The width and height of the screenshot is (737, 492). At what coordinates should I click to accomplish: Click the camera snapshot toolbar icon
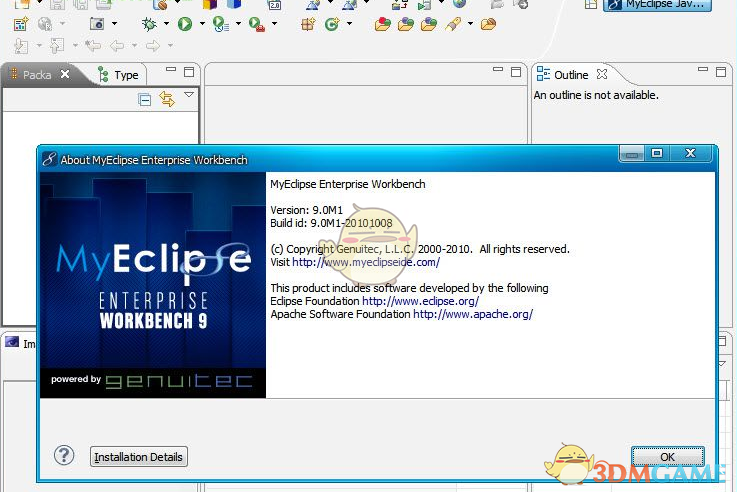tap(97, 23)
